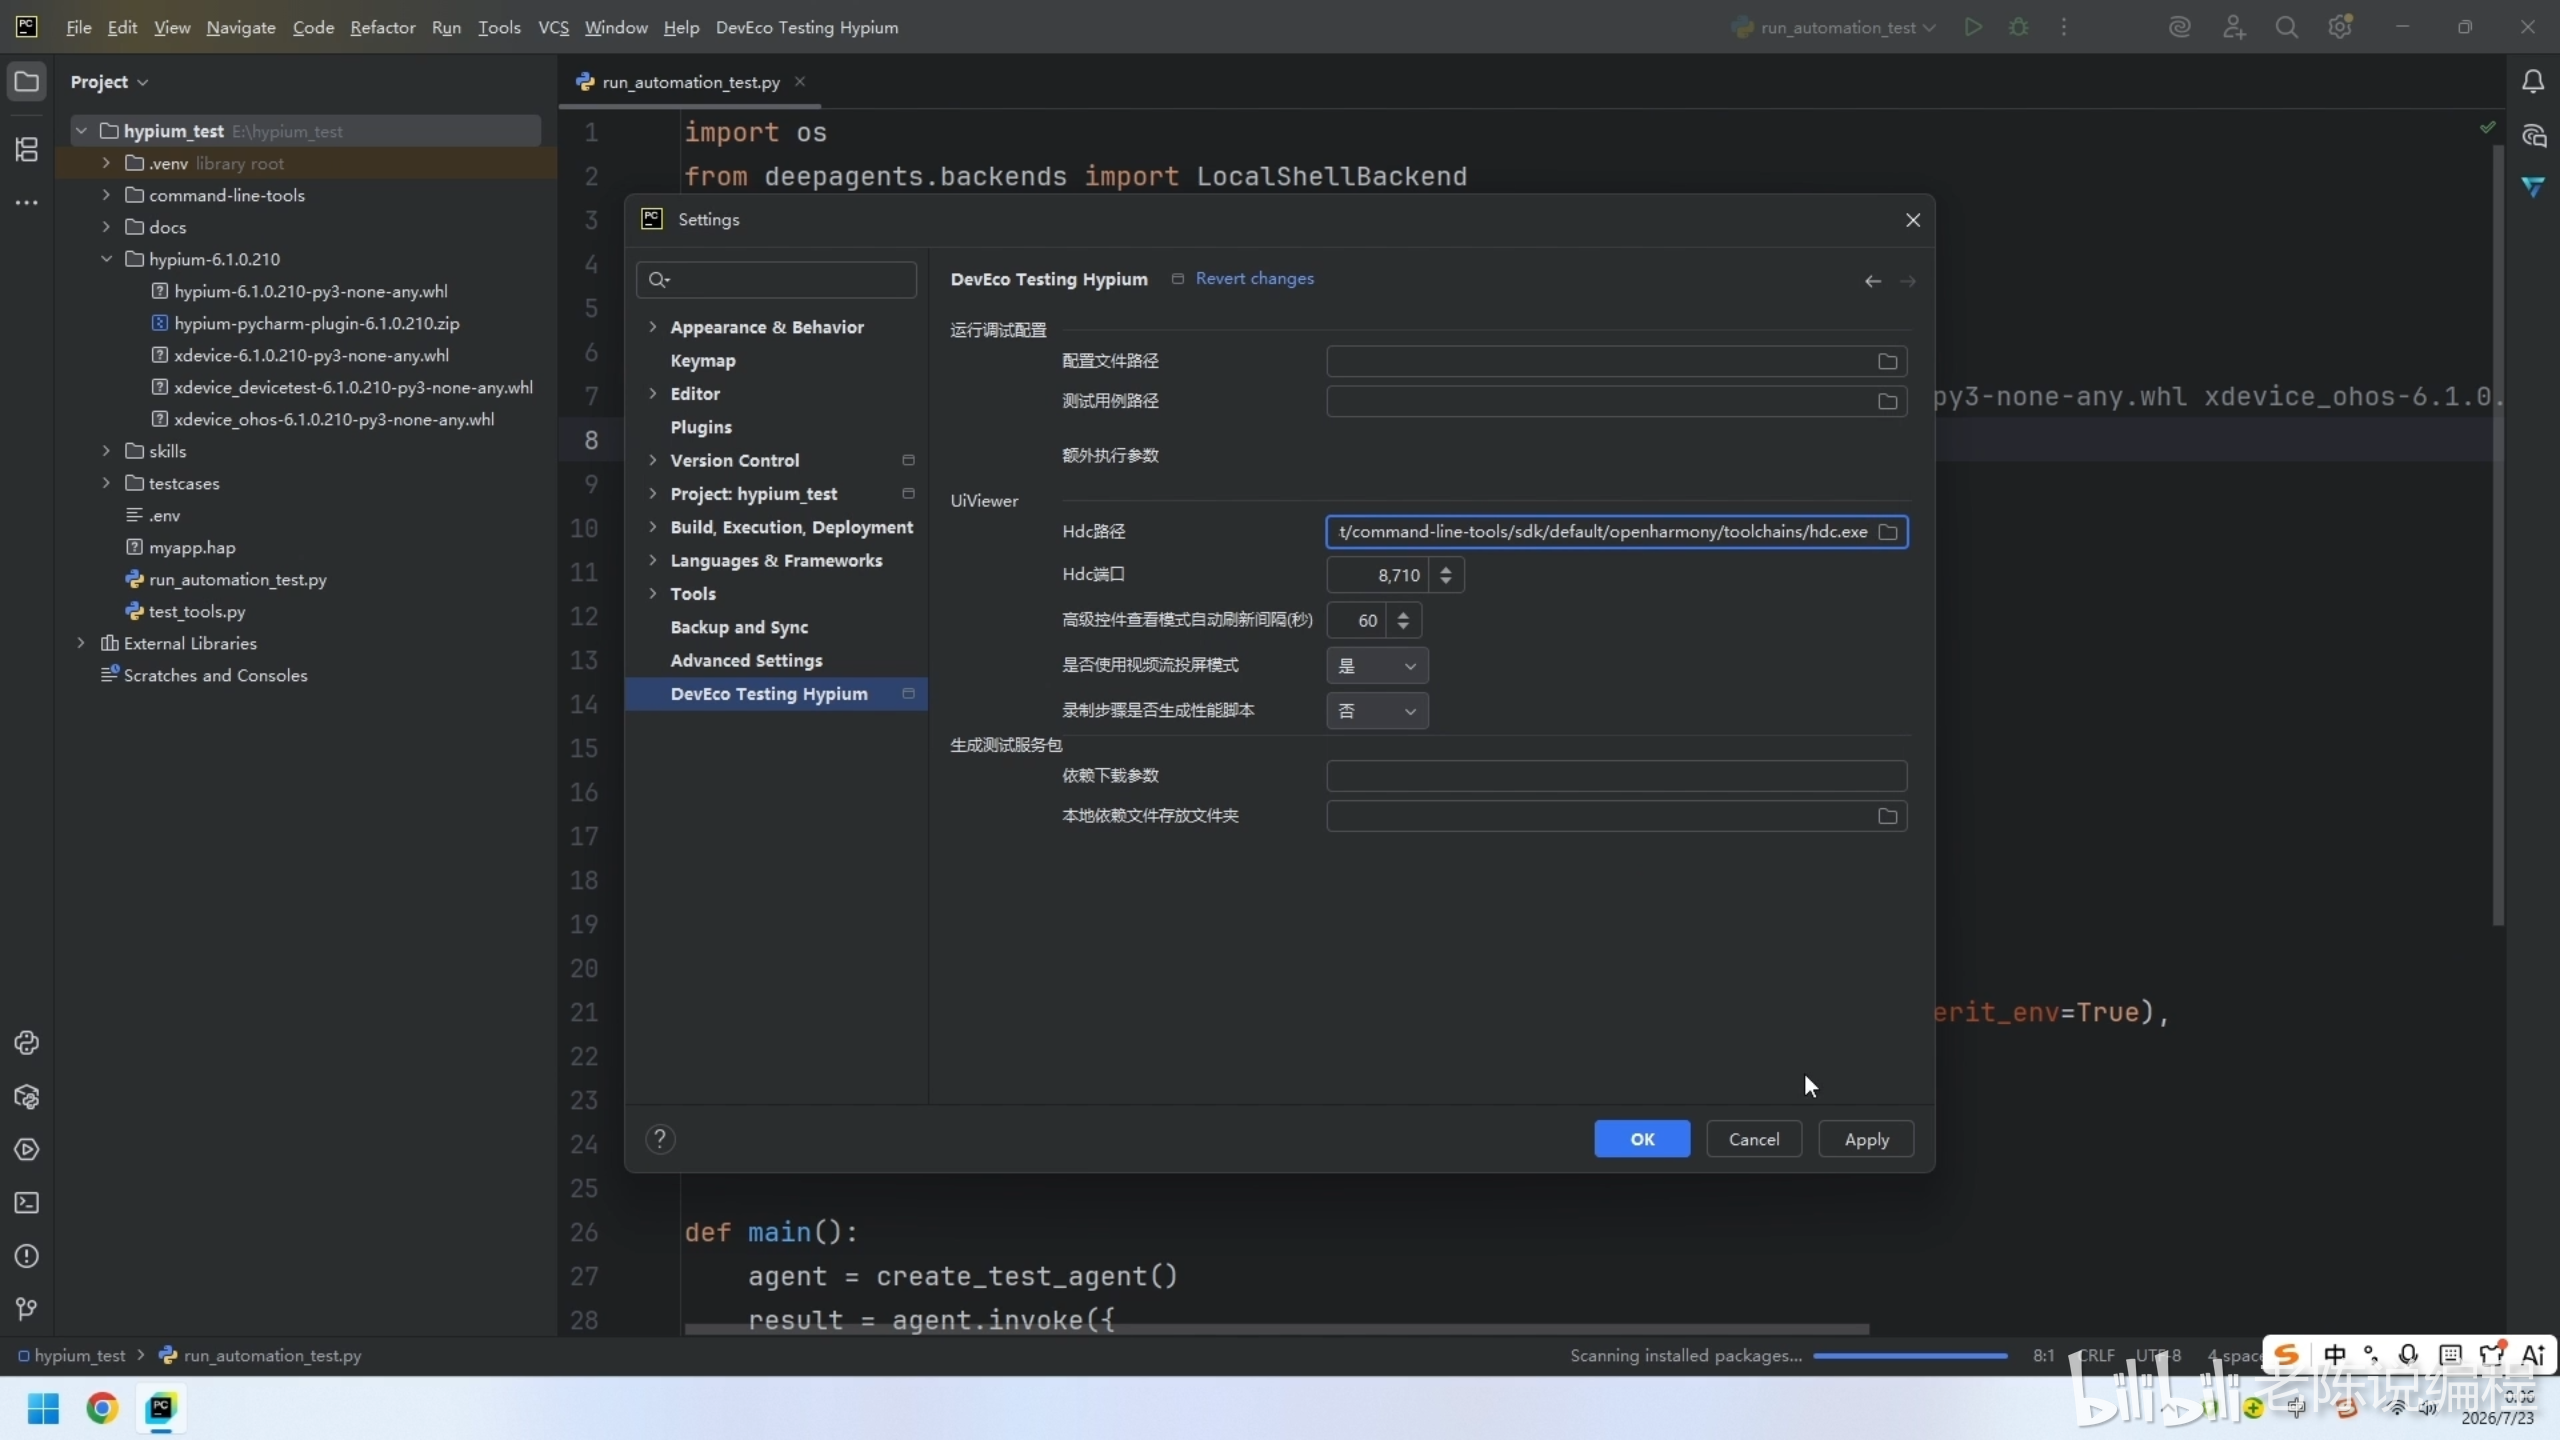Image resolution: width=2560 pixels, height=1440 pixels.
Task: Select myapp.hap in the project tree
Action: click(x=192, y=547)
